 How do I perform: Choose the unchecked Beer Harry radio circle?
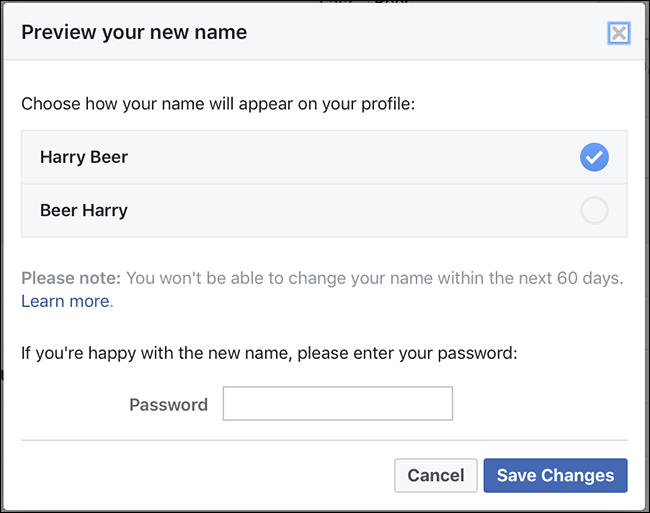[594, 210]
